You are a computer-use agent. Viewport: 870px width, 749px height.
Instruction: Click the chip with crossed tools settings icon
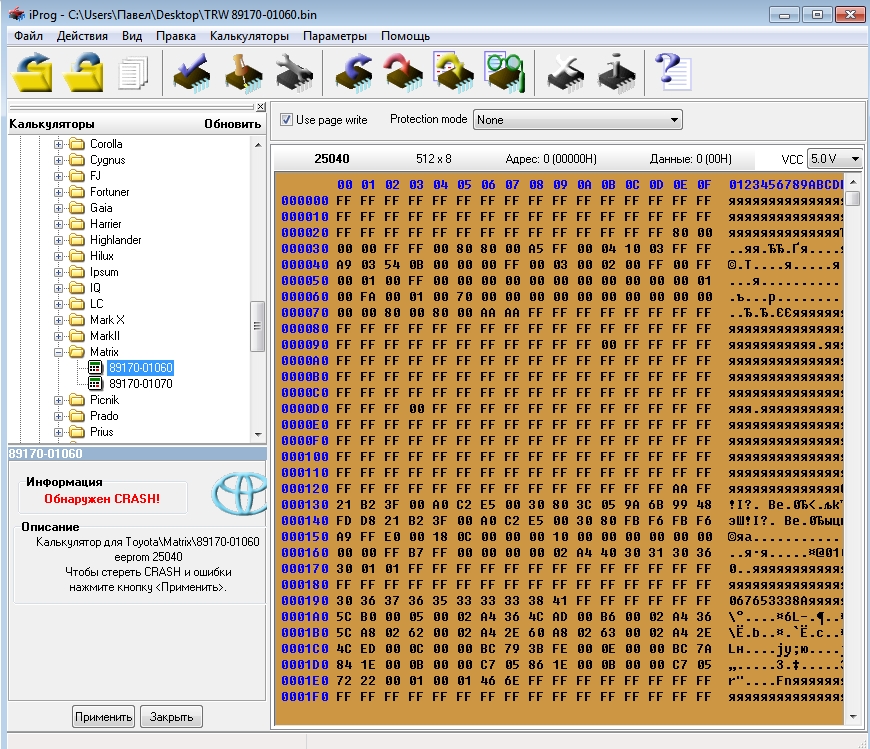point(565,73)
